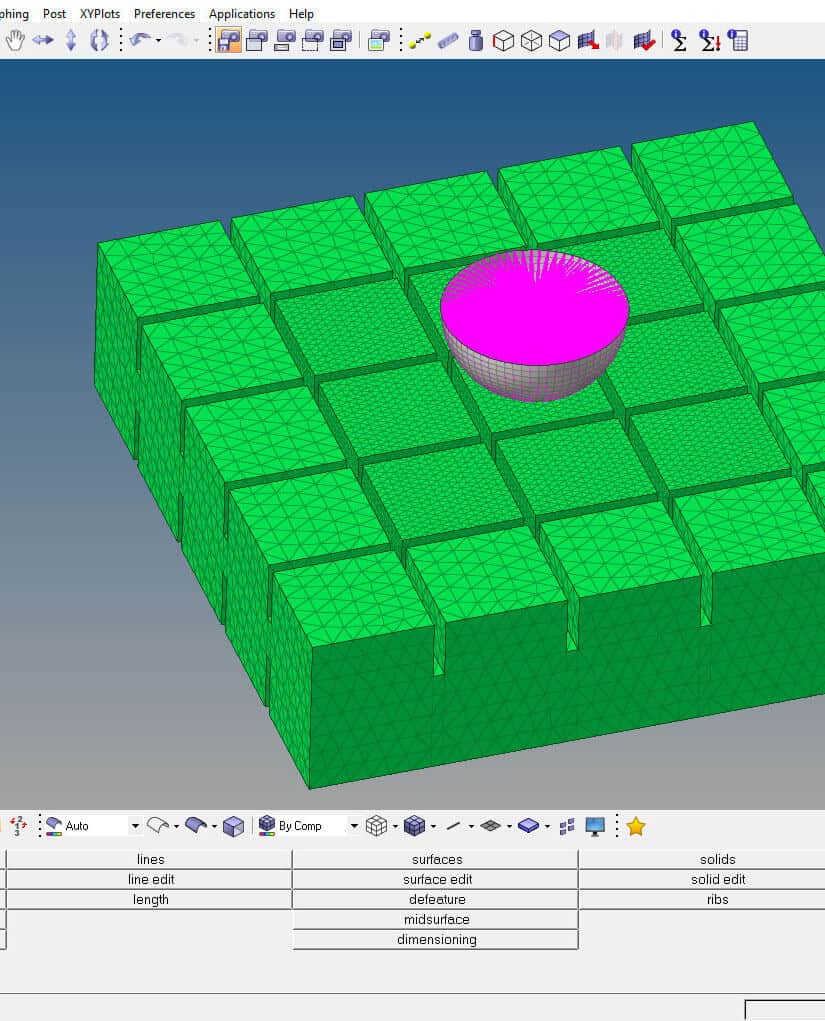Click the mass calculation weight icon
This screenshot has width=825, height=1021.
476,40
